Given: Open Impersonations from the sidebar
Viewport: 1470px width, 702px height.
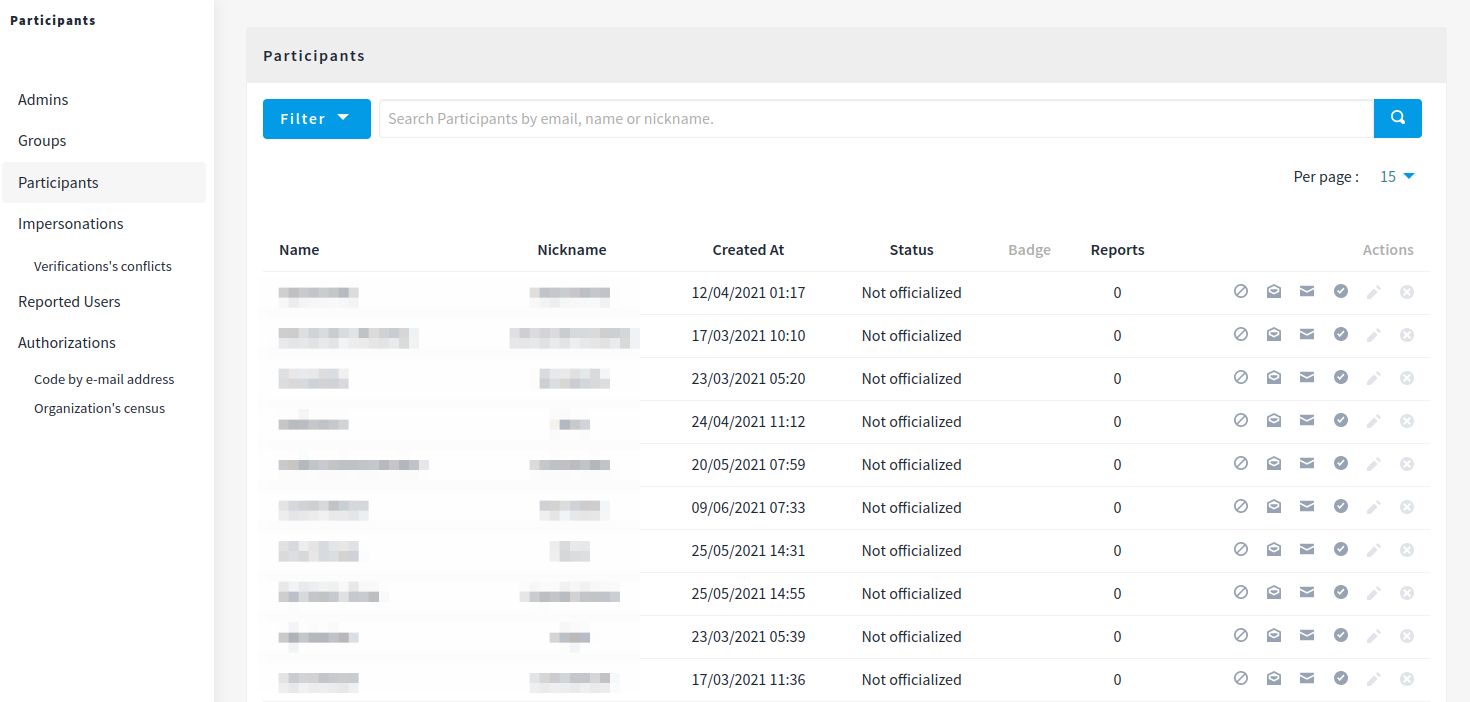Looking at the screenshot, I should (x=71, y=224).
